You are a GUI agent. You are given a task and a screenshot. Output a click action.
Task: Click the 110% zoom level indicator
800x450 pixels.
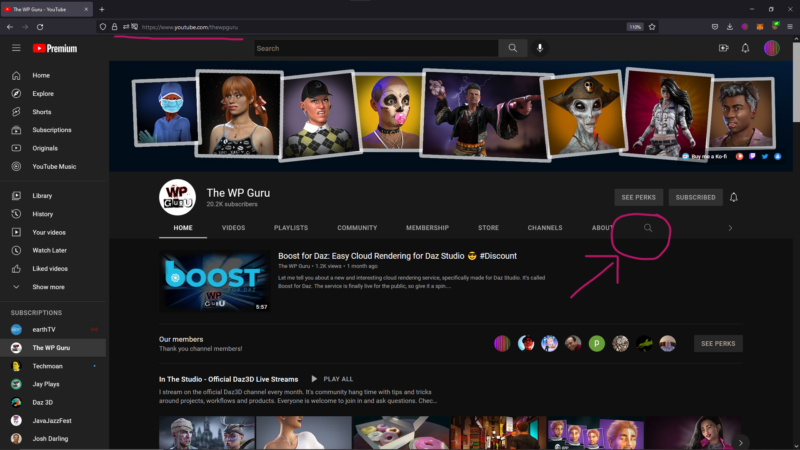click(635, 27)
